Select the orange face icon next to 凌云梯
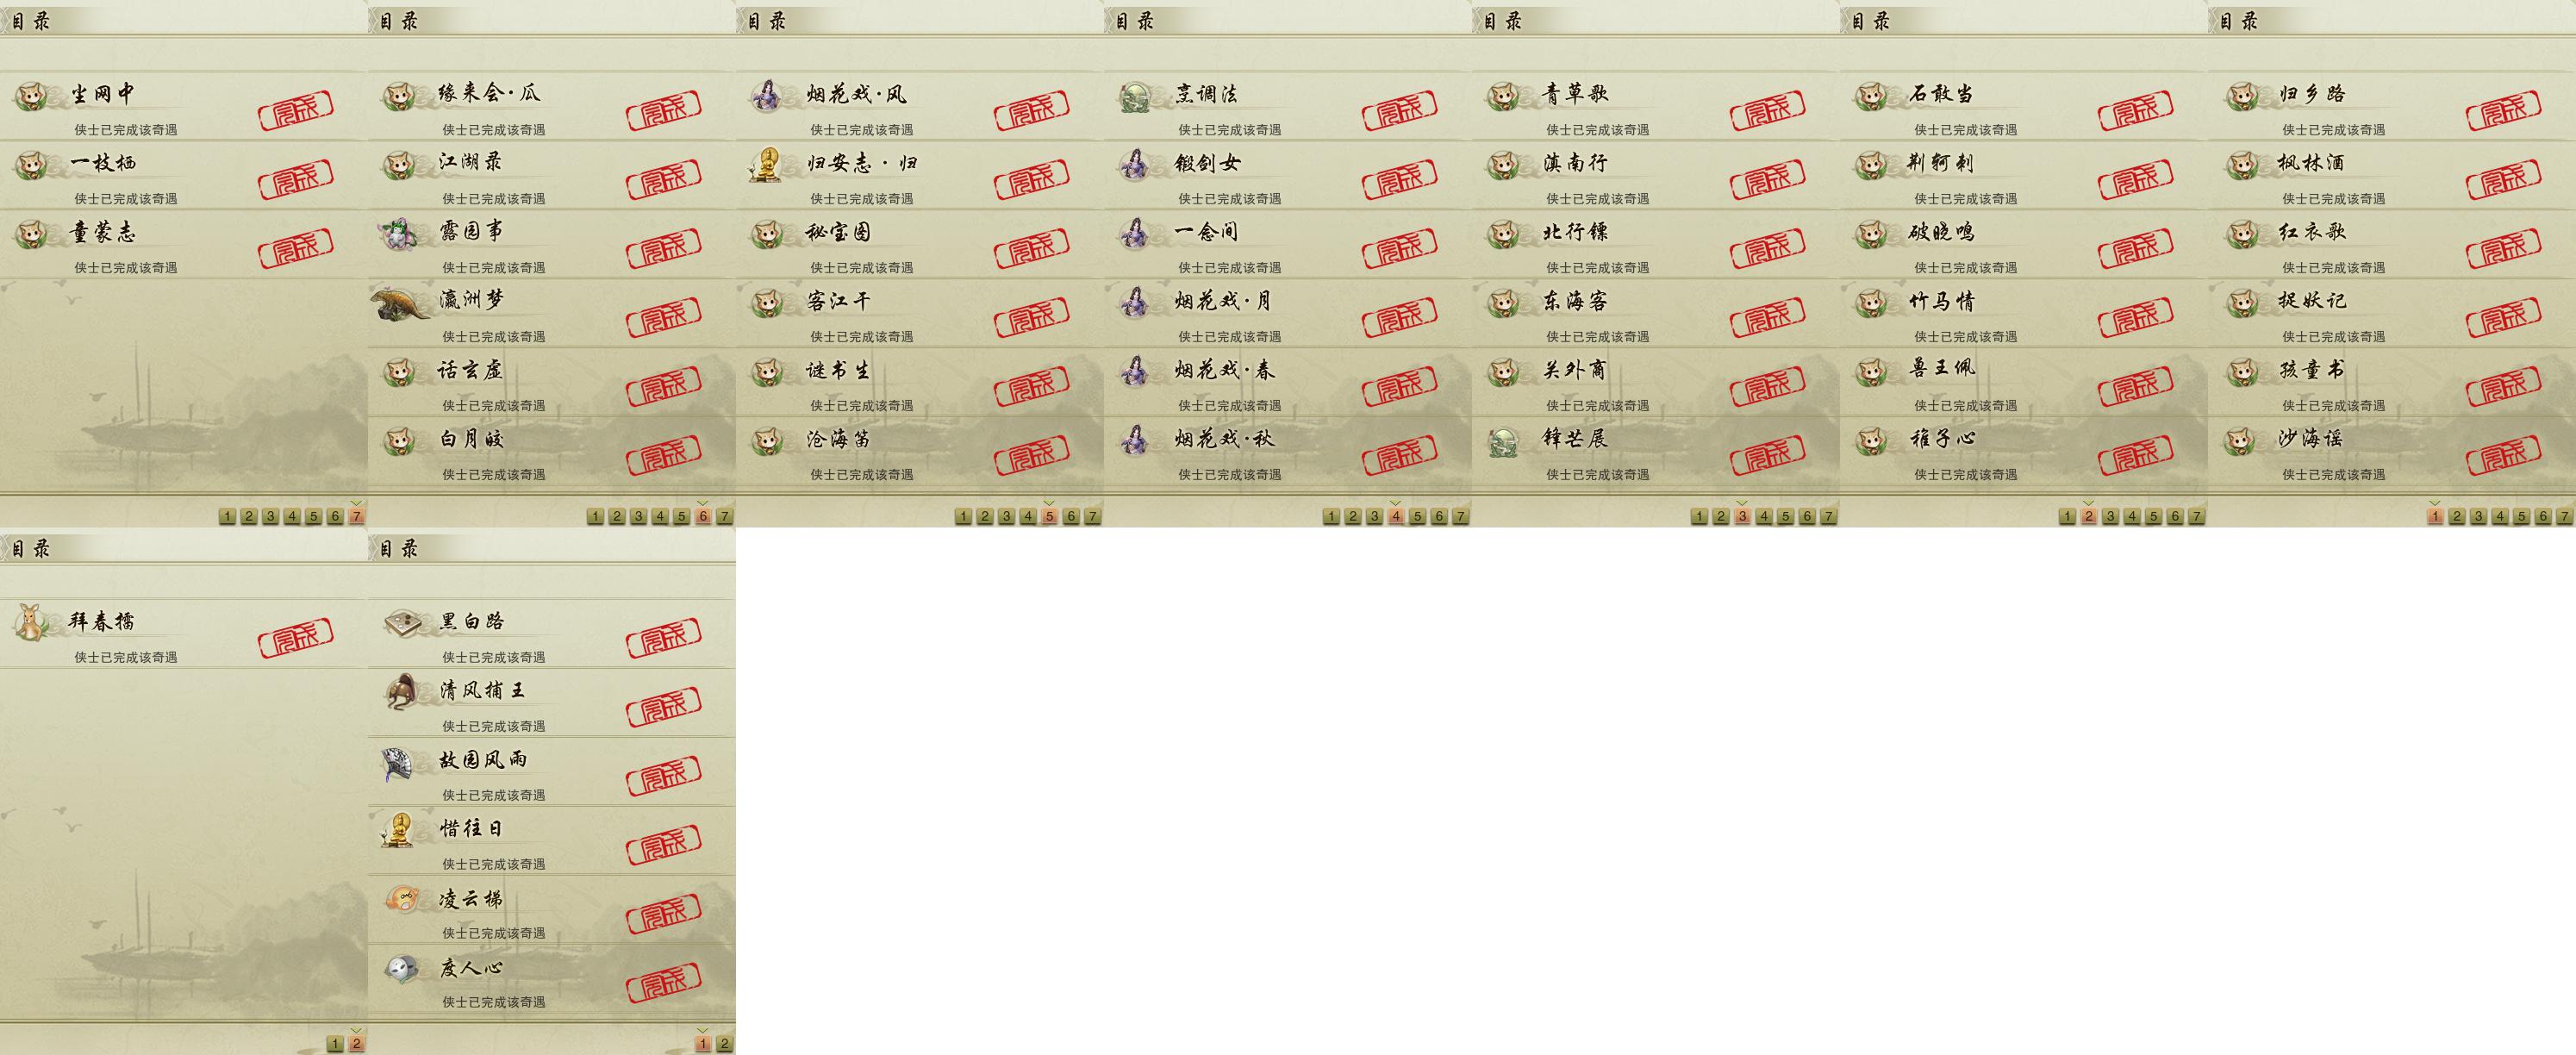This screenshot has width=2576, height=1055. (402, 898)
